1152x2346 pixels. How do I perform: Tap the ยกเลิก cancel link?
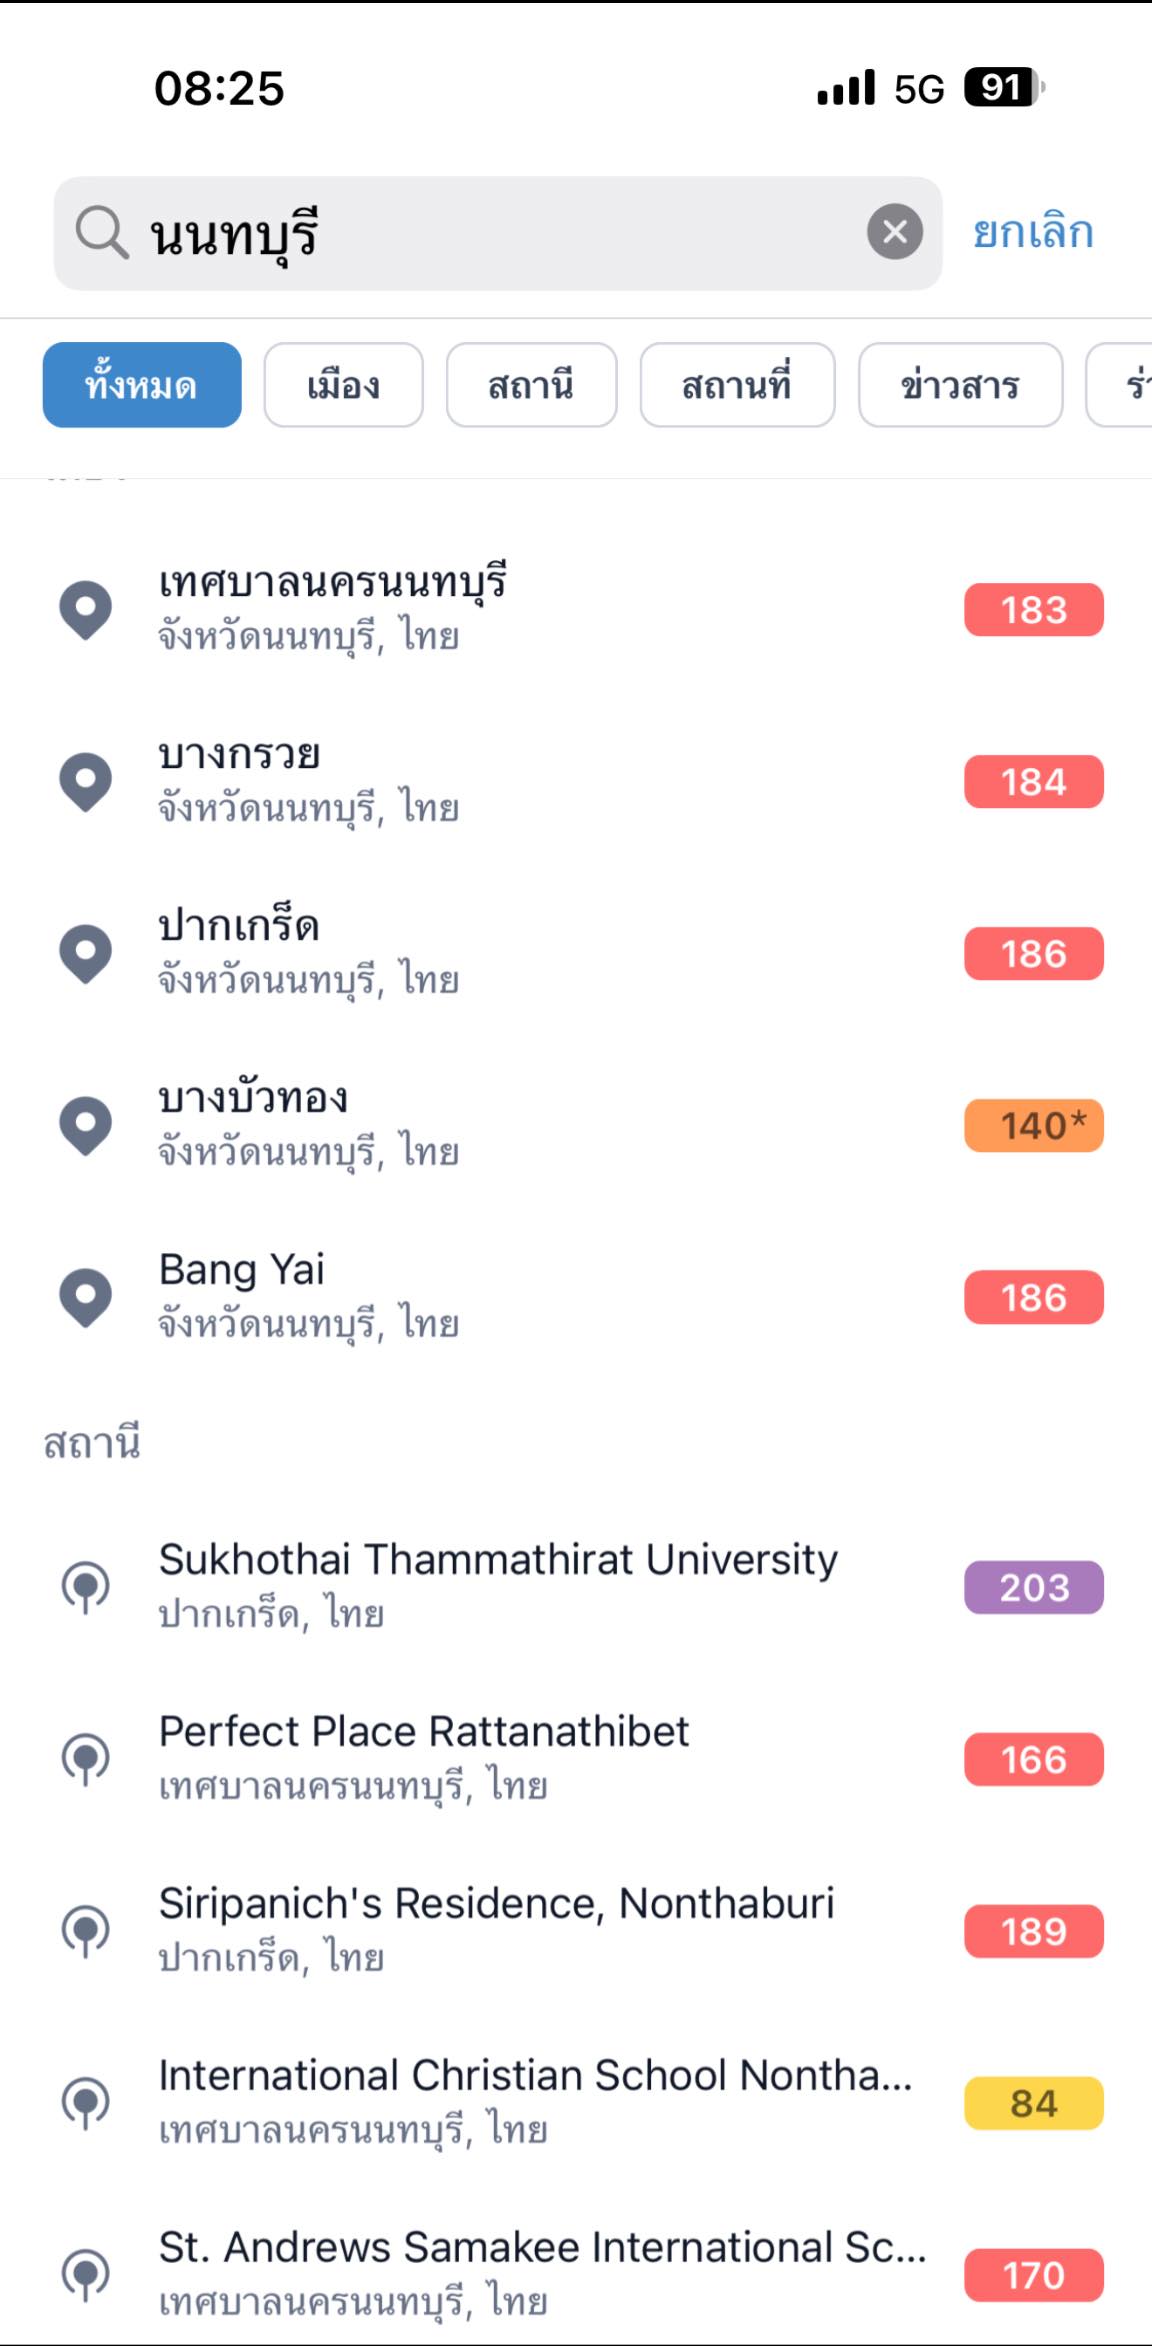click(x=1033, y=233)
